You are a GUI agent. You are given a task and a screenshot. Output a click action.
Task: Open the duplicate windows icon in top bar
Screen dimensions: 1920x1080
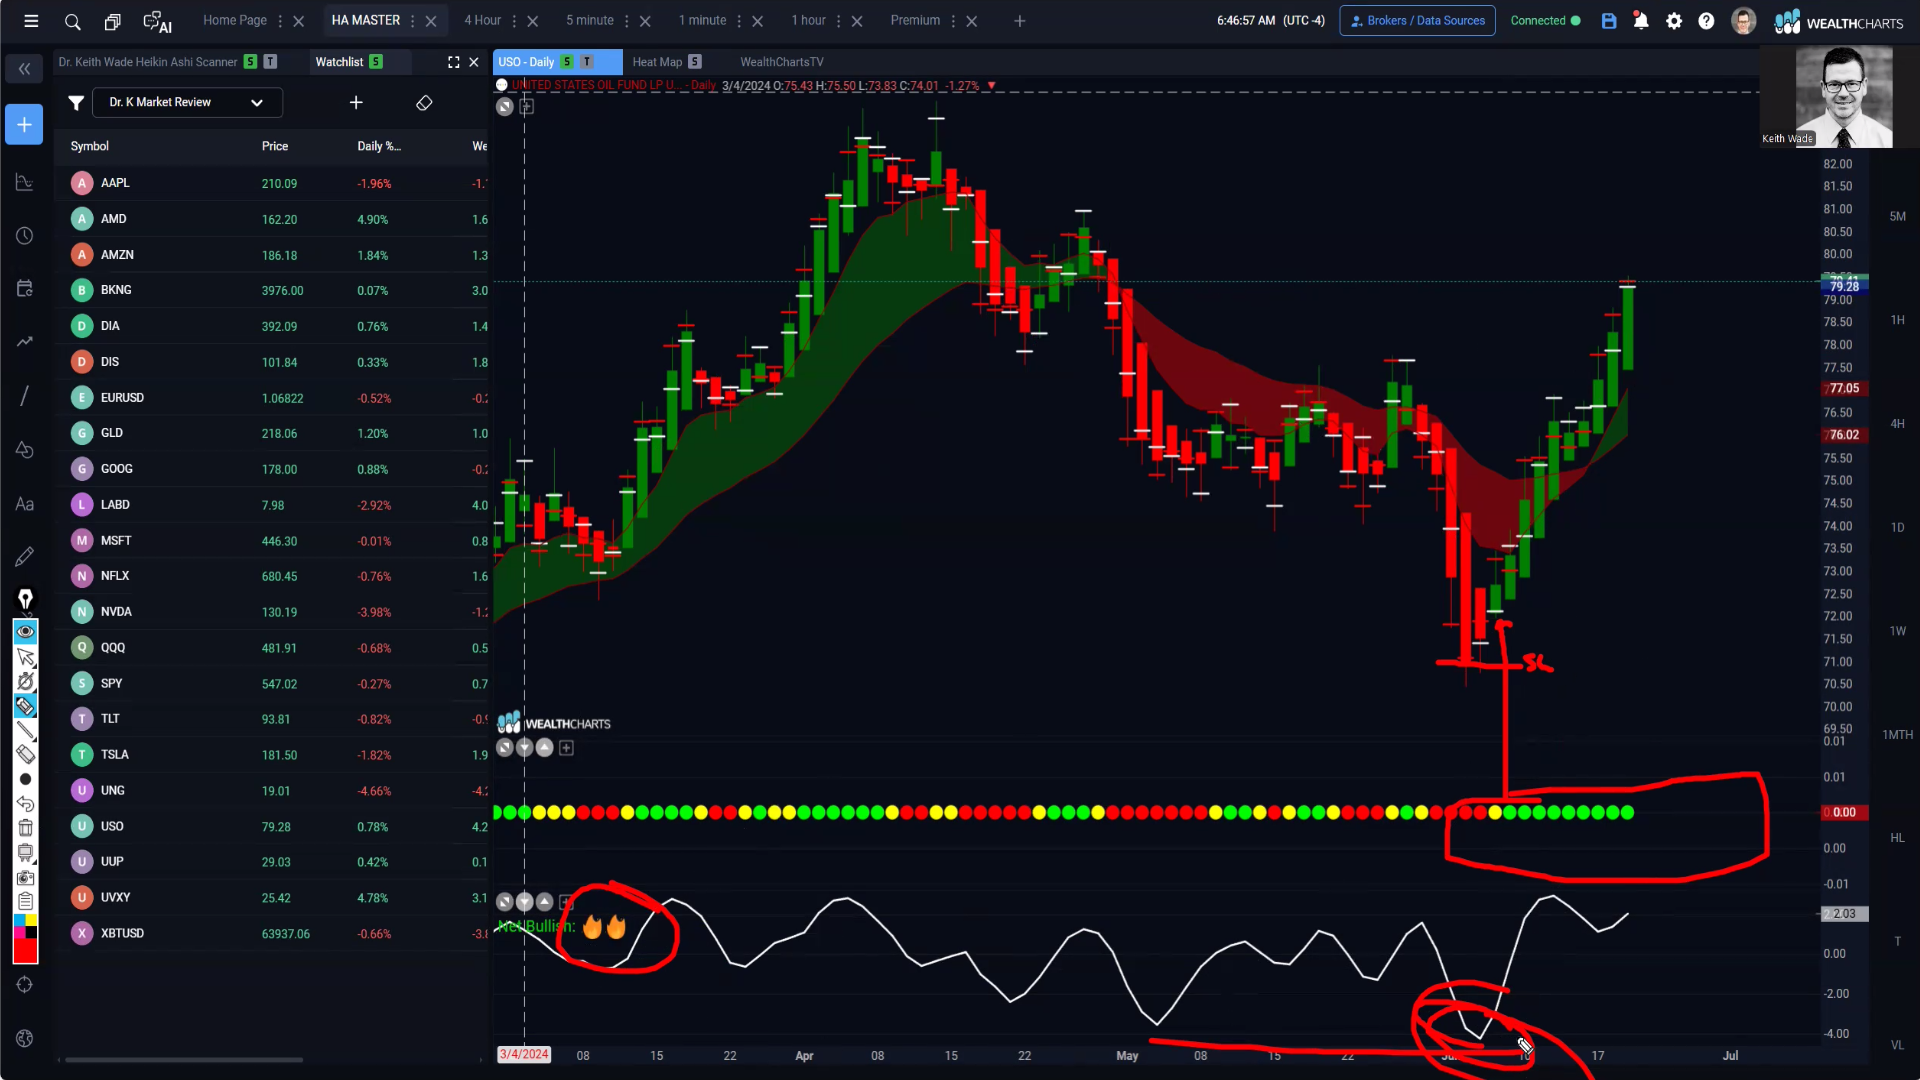point(113,21)
